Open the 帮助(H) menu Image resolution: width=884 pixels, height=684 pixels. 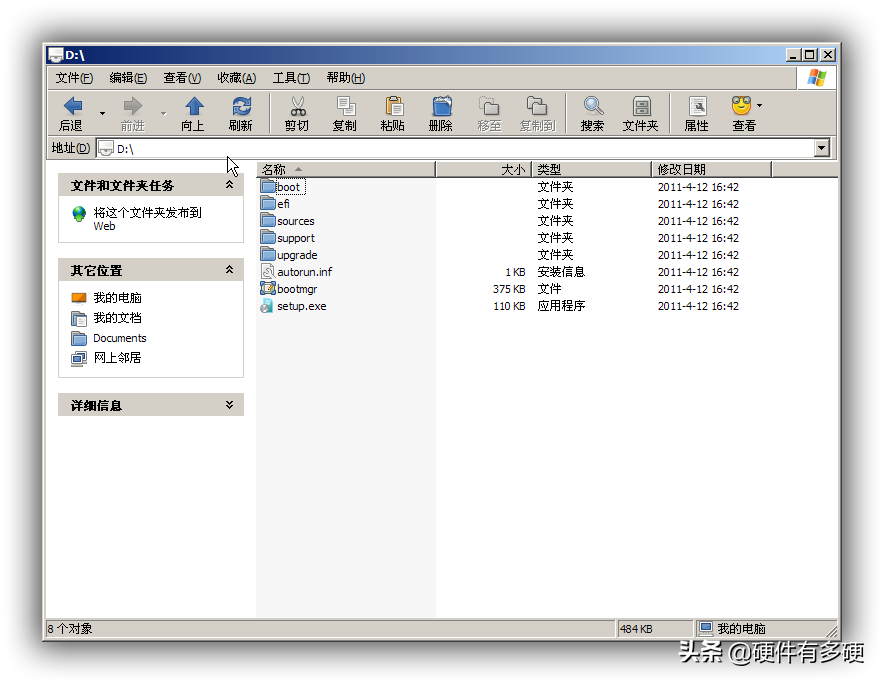pos(346,78)
